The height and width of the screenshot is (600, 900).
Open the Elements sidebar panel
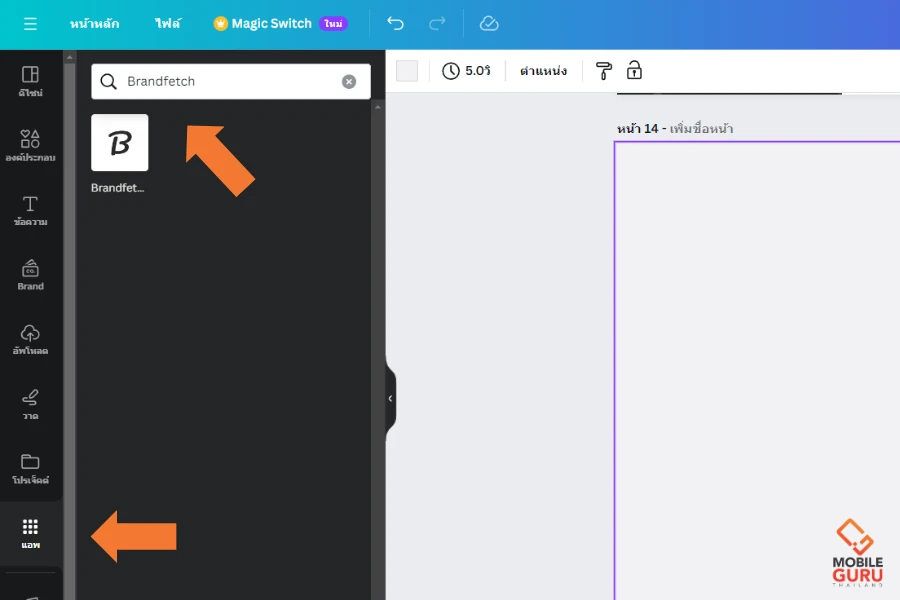point(30,146)
